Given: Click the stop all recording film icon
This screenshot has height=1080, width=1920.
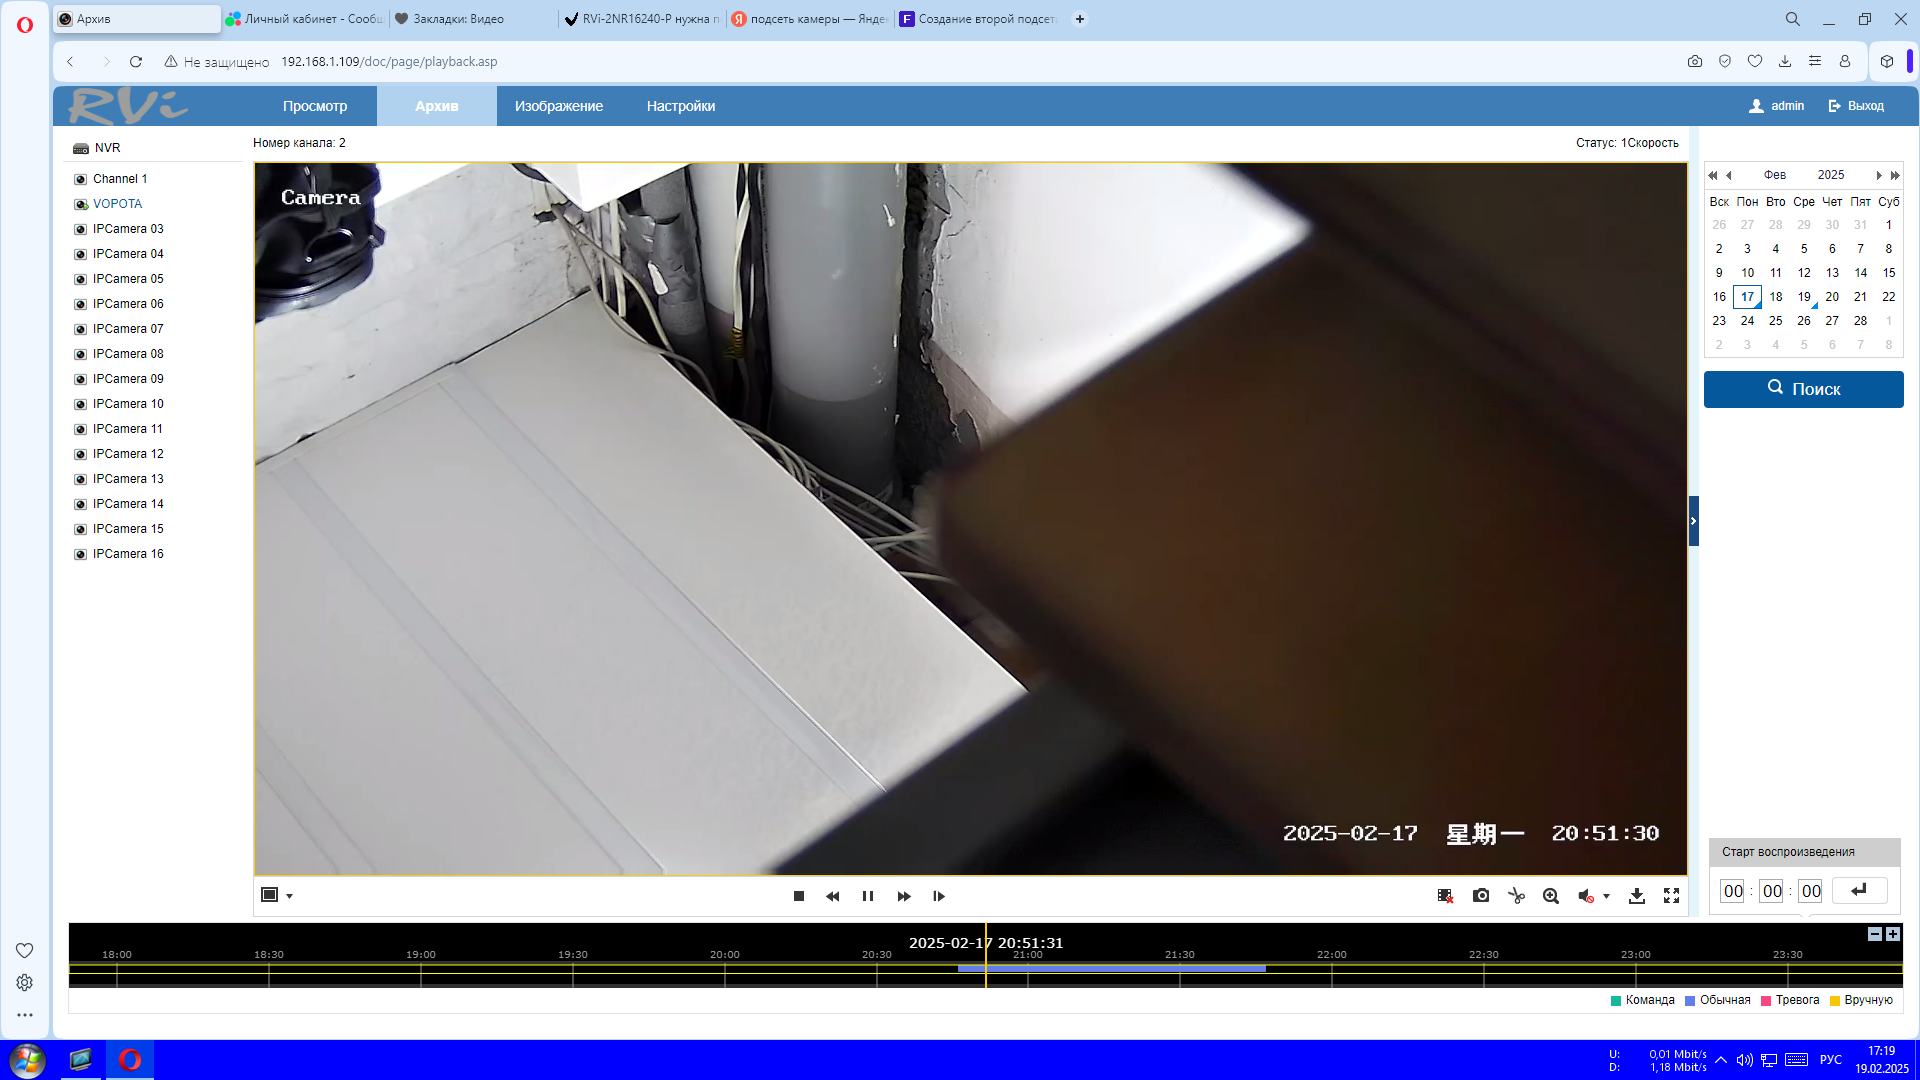Looking at the screenshot, I should point(1445,896).
